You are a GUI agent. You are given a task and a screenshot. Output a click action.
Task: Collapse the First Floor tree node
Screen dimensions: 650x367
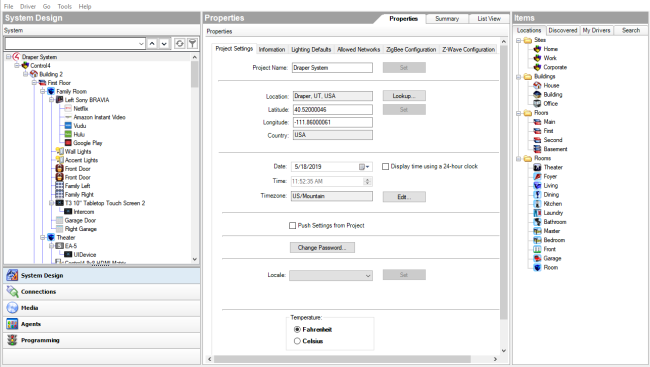point(34,83)
